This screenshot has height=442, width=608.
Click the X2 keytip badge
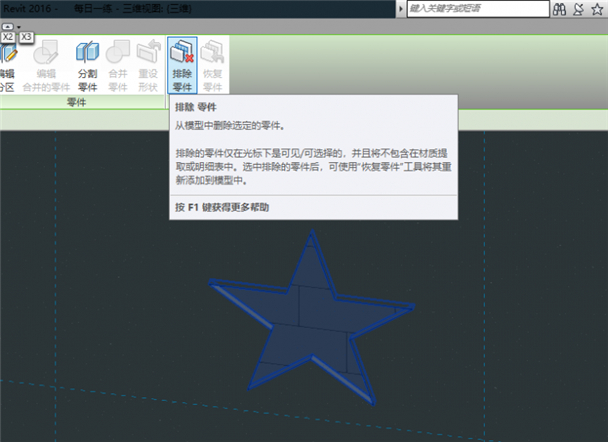pos(8,37)
